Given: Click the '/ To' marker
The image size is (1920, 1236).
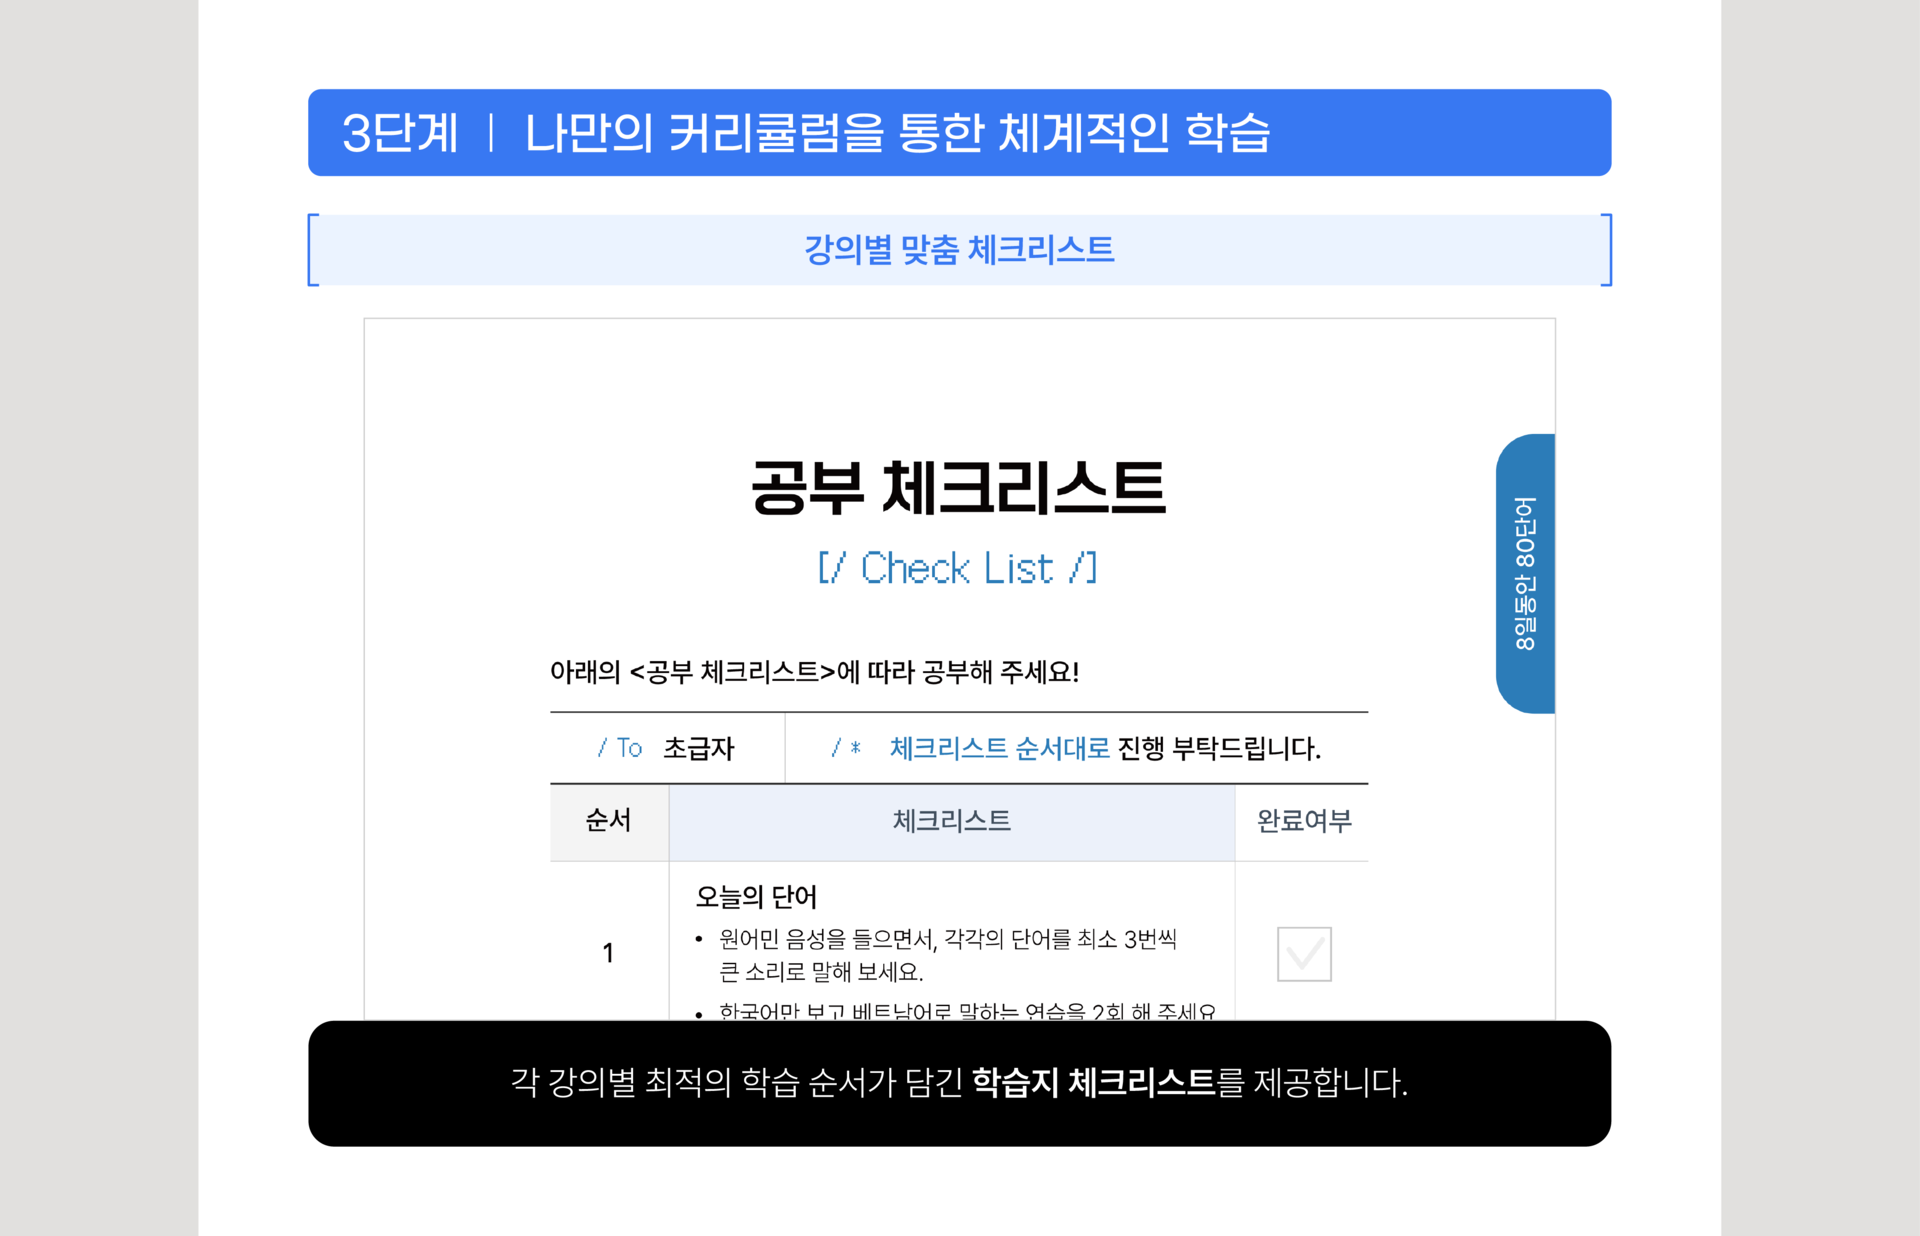Looking at the screenshot, I should [x=620, y=748].
